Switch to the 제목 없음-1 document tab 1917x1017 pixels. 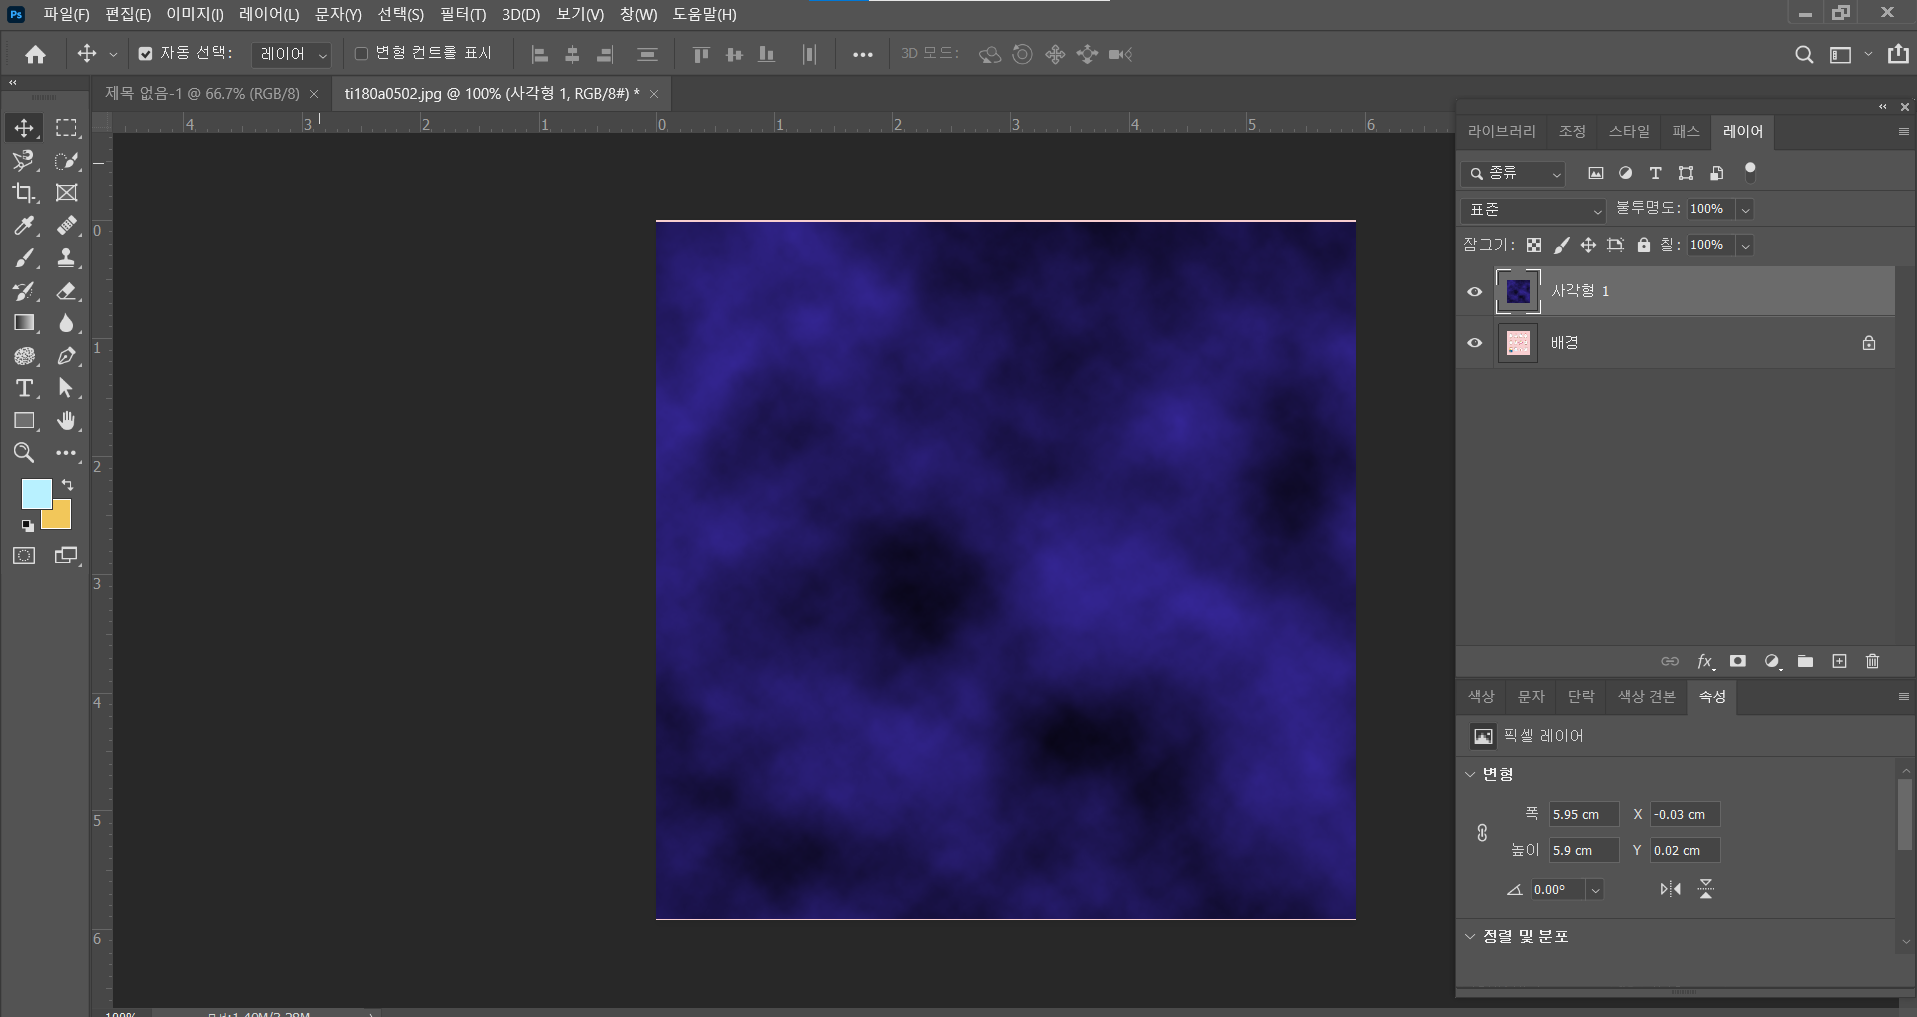pos(202,94)
